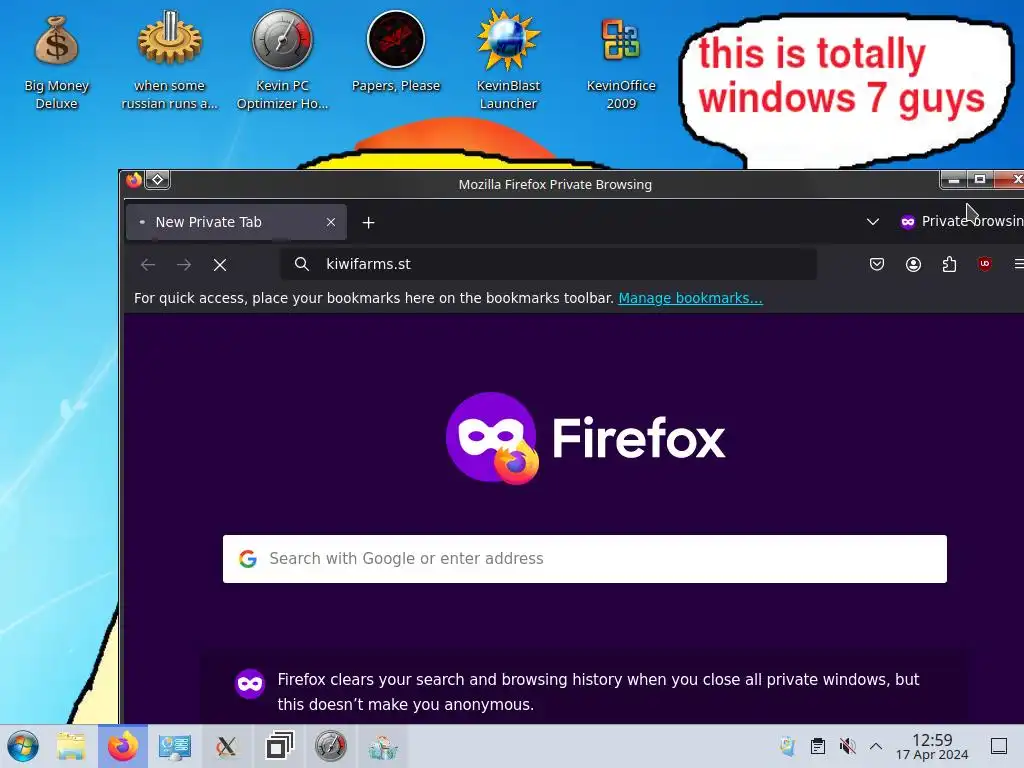This screenshot has width=1024, height=768.
Task: Open the software store taskbar icon
Action: [383, 747]
